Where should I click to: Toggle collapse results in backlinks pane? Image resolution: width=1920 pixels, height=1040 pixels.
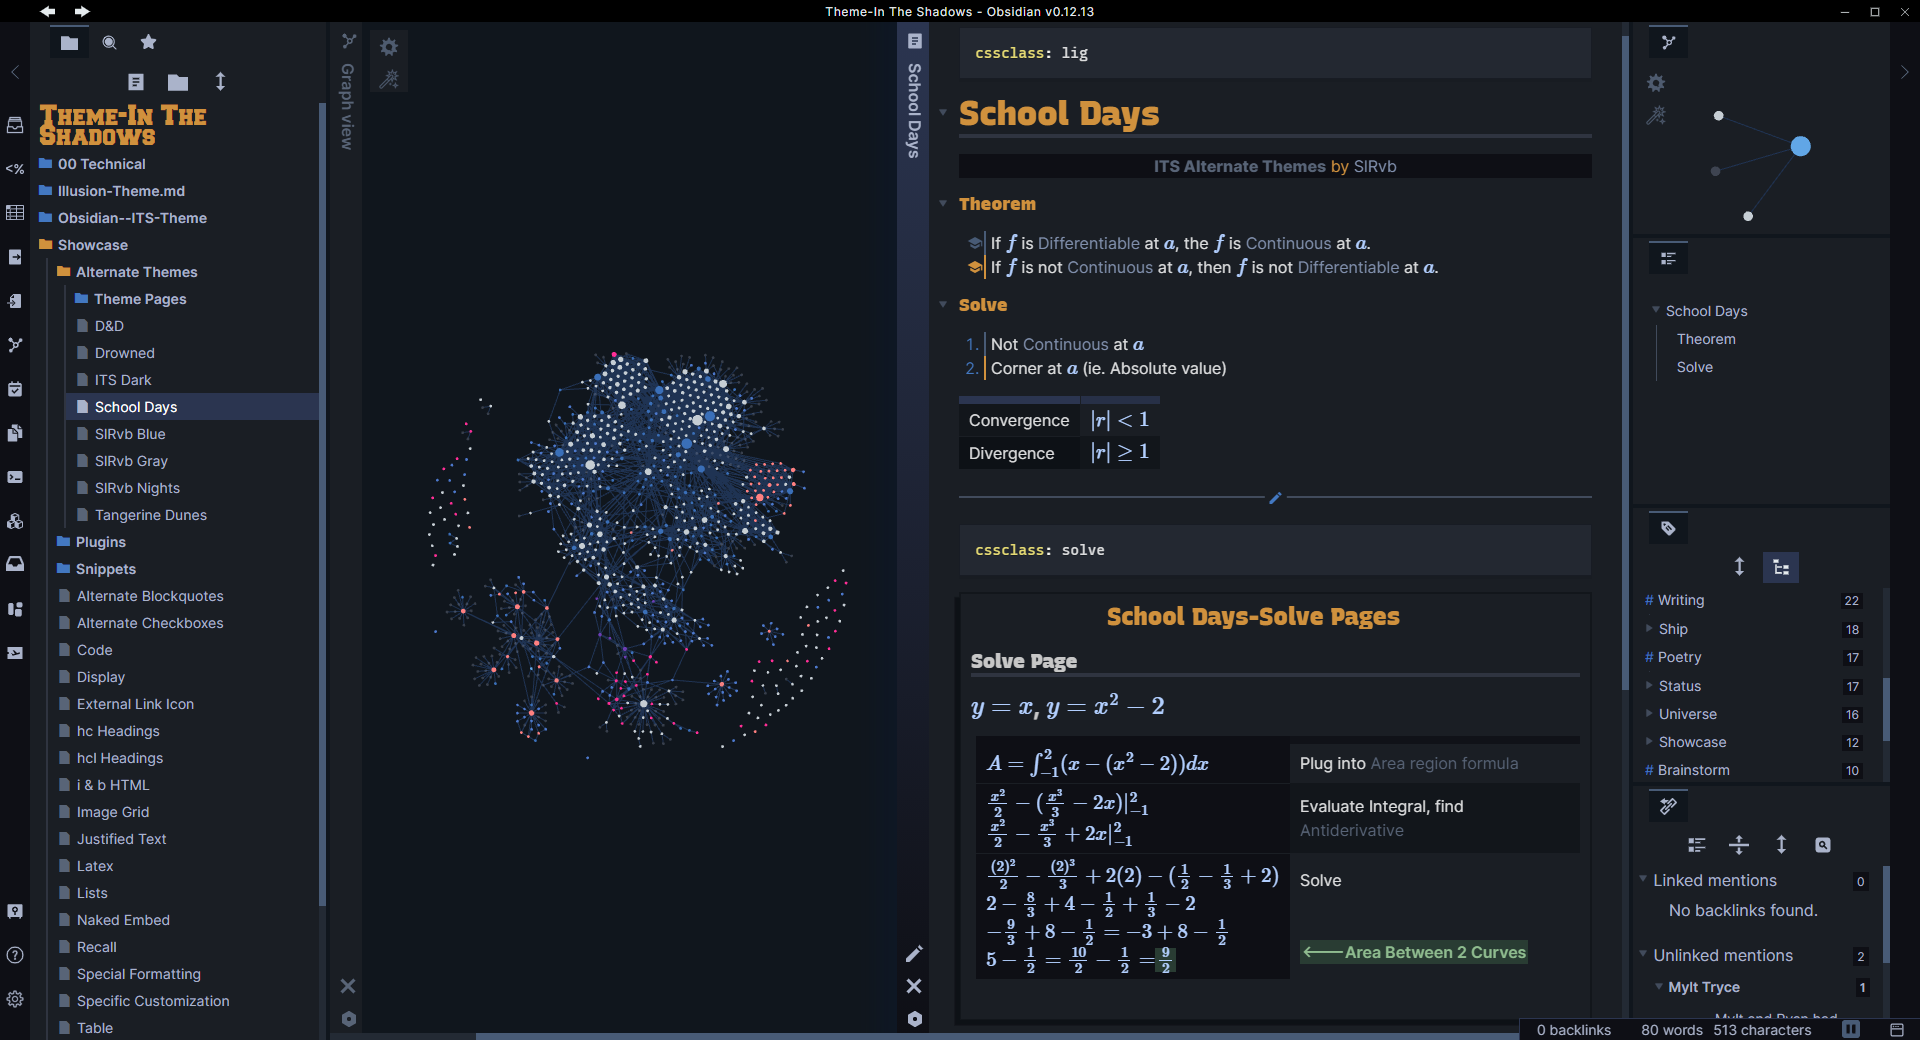1697,845
